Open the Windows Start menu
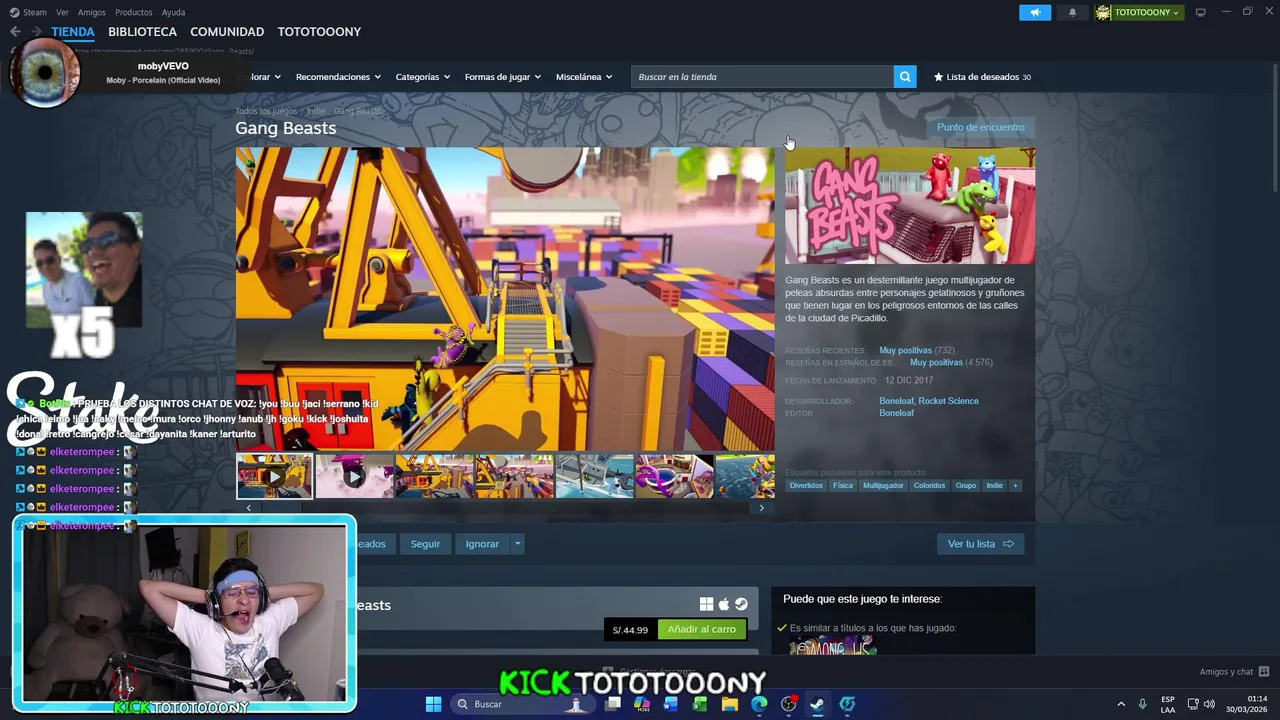 click(x=433, y=704)
